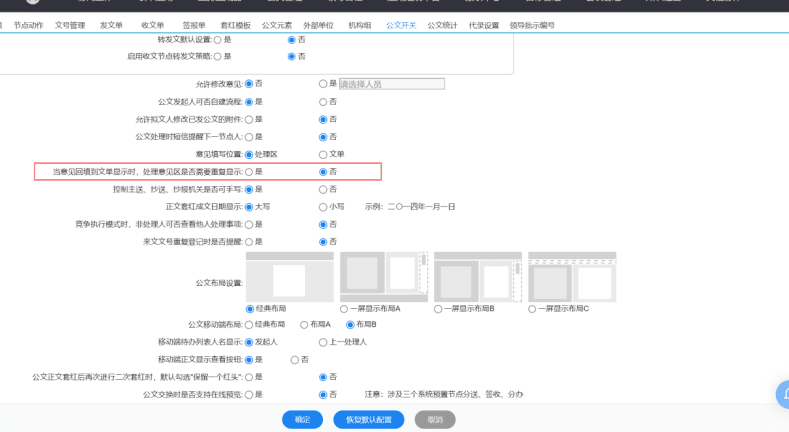Choose 是 for 默认勾选保留一个红头

point(249,378)
